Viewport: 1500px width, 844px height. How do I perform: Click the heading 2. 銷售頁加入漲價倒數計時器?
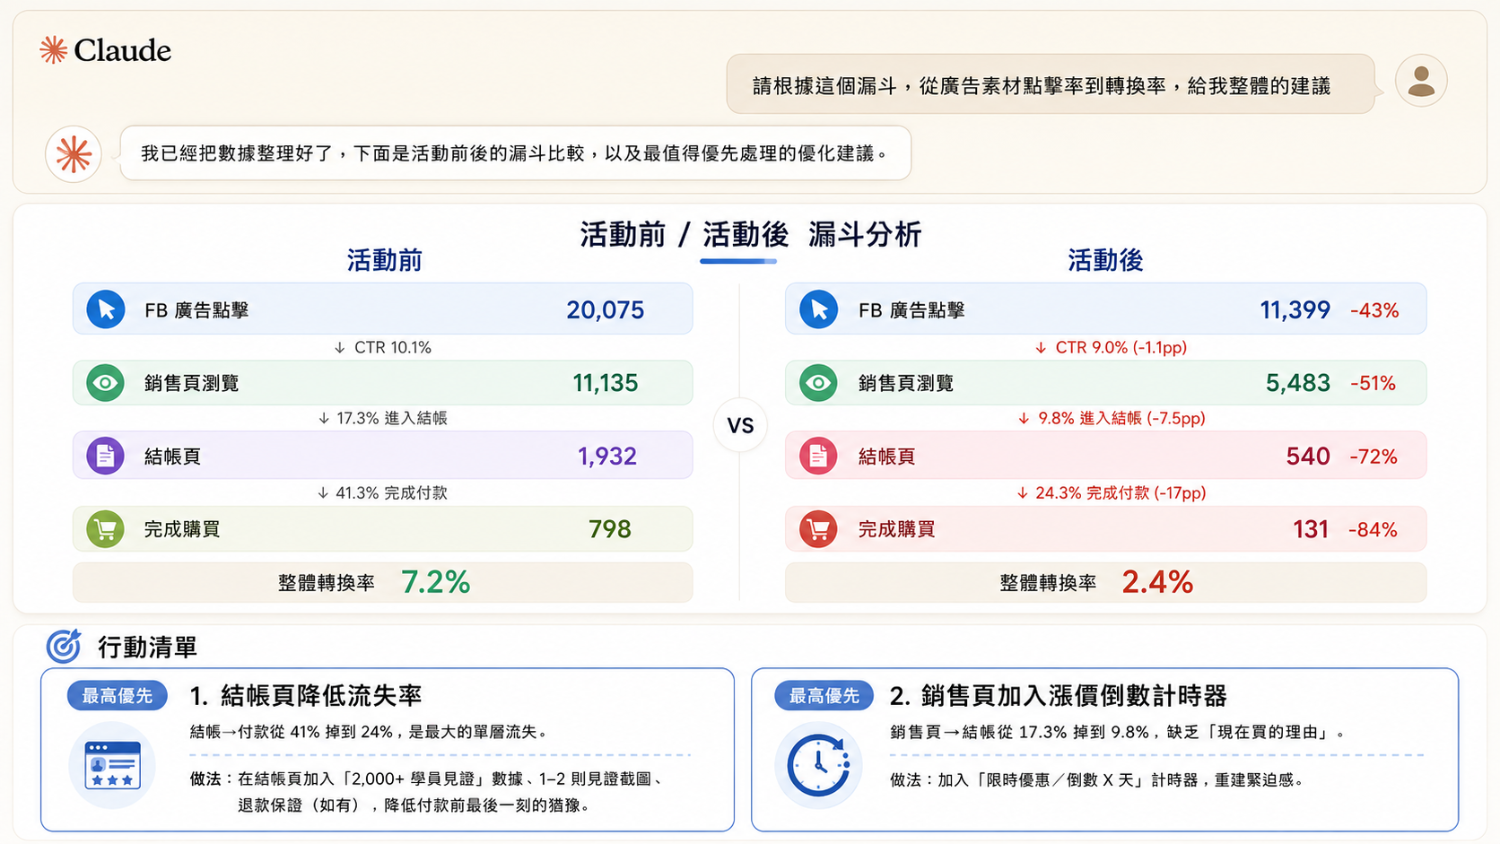click(1059, 696)
